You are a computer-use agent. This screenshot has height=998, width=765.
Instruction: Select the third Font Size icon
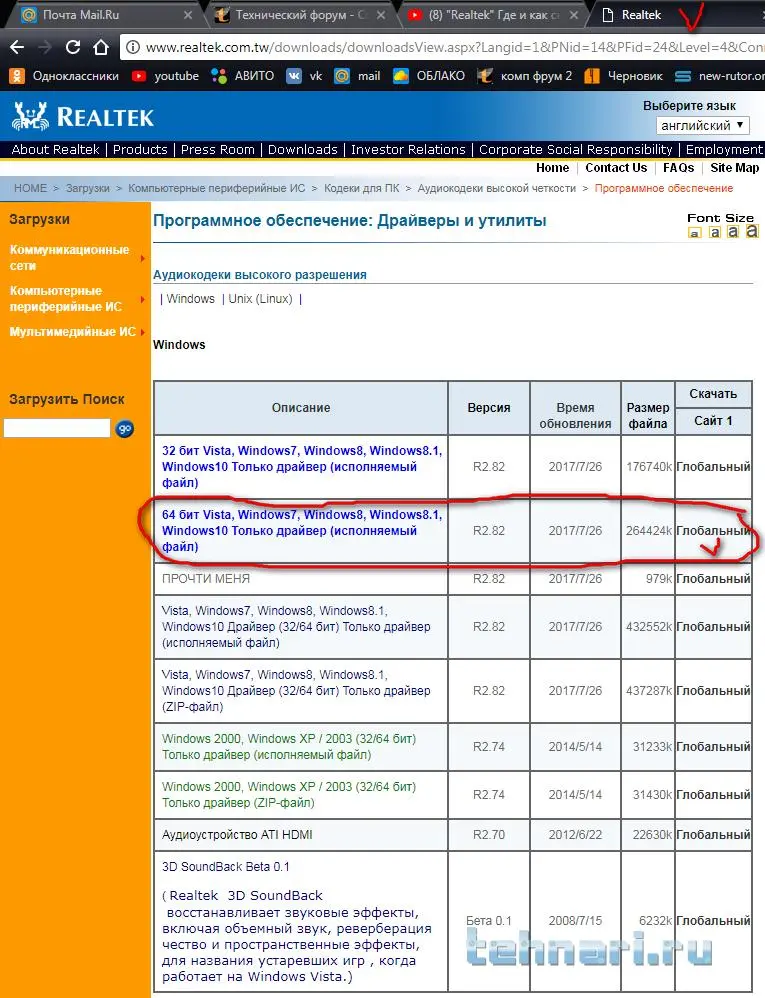pos(733,232)
